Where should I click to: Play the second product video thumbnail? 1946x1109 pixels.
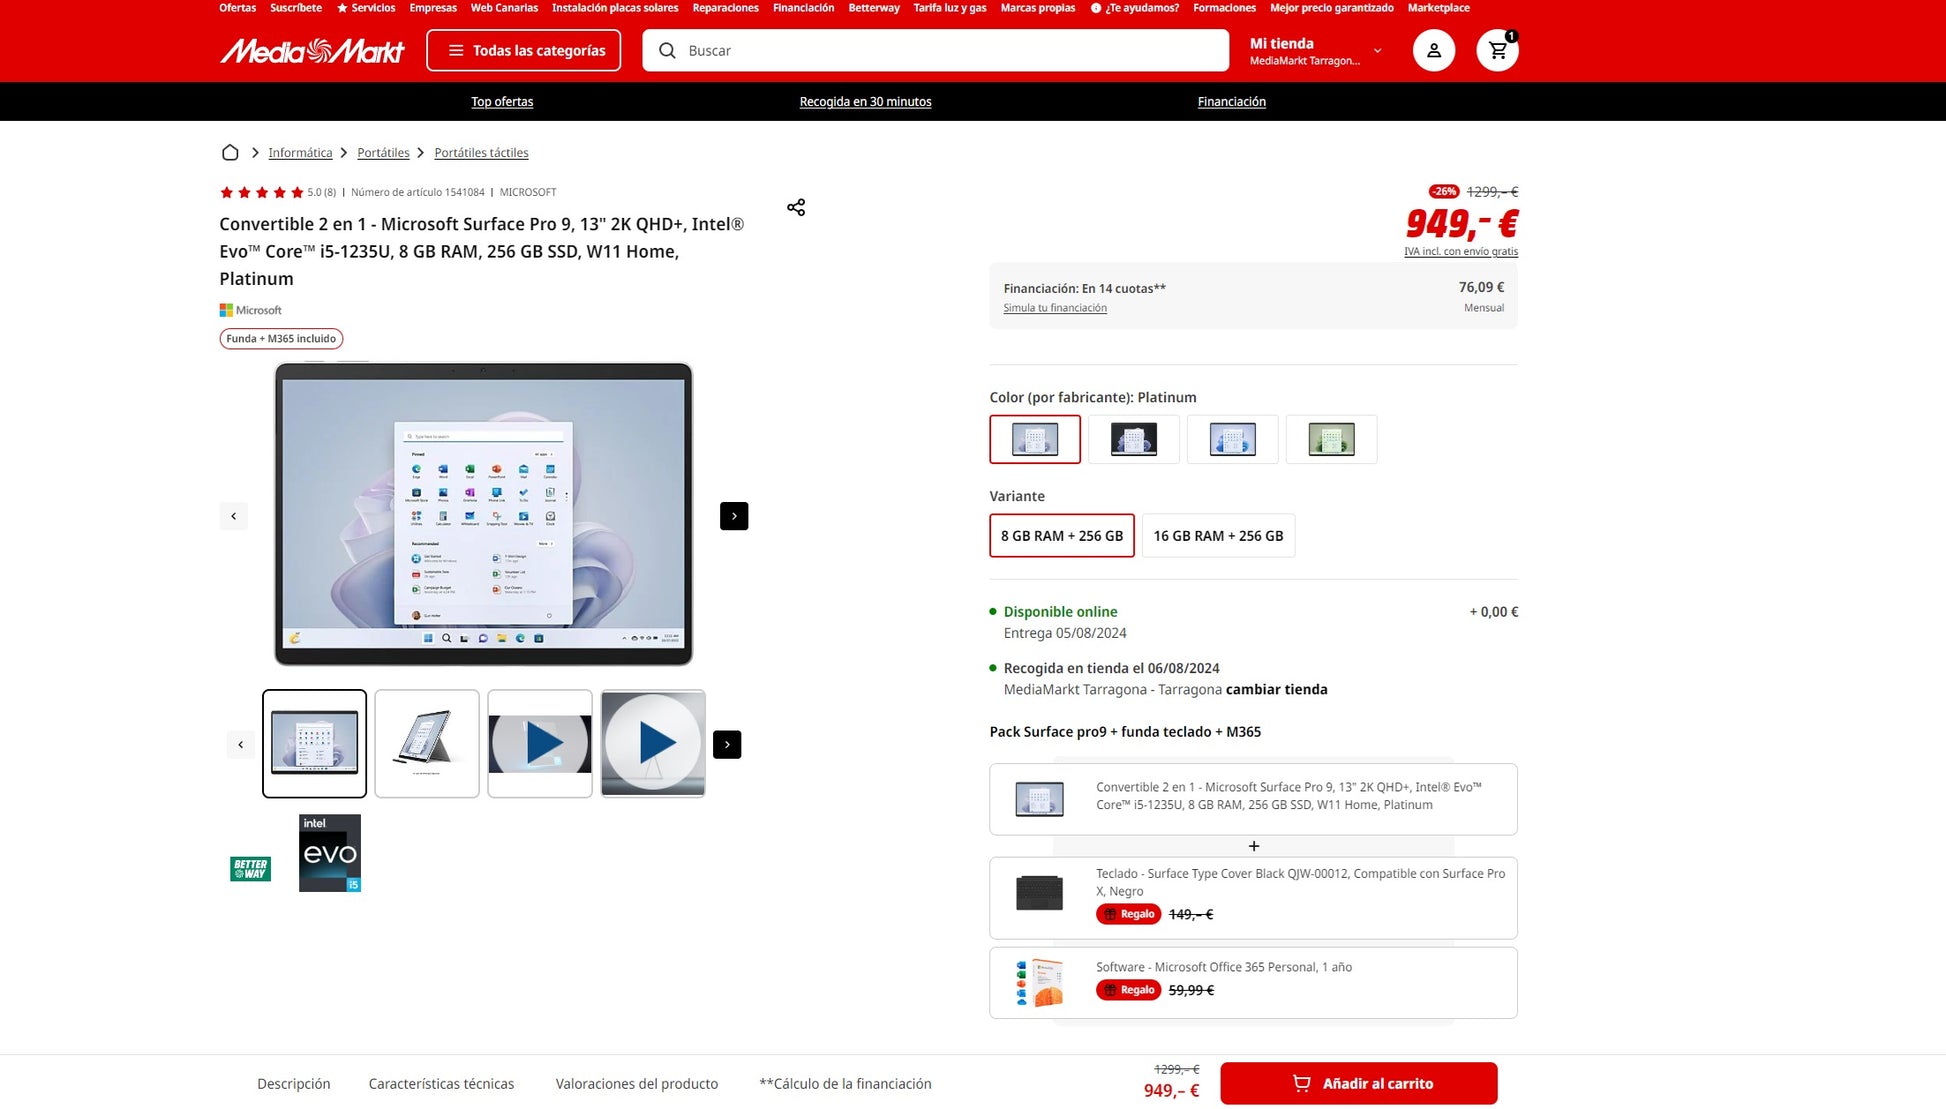[653, 743]
